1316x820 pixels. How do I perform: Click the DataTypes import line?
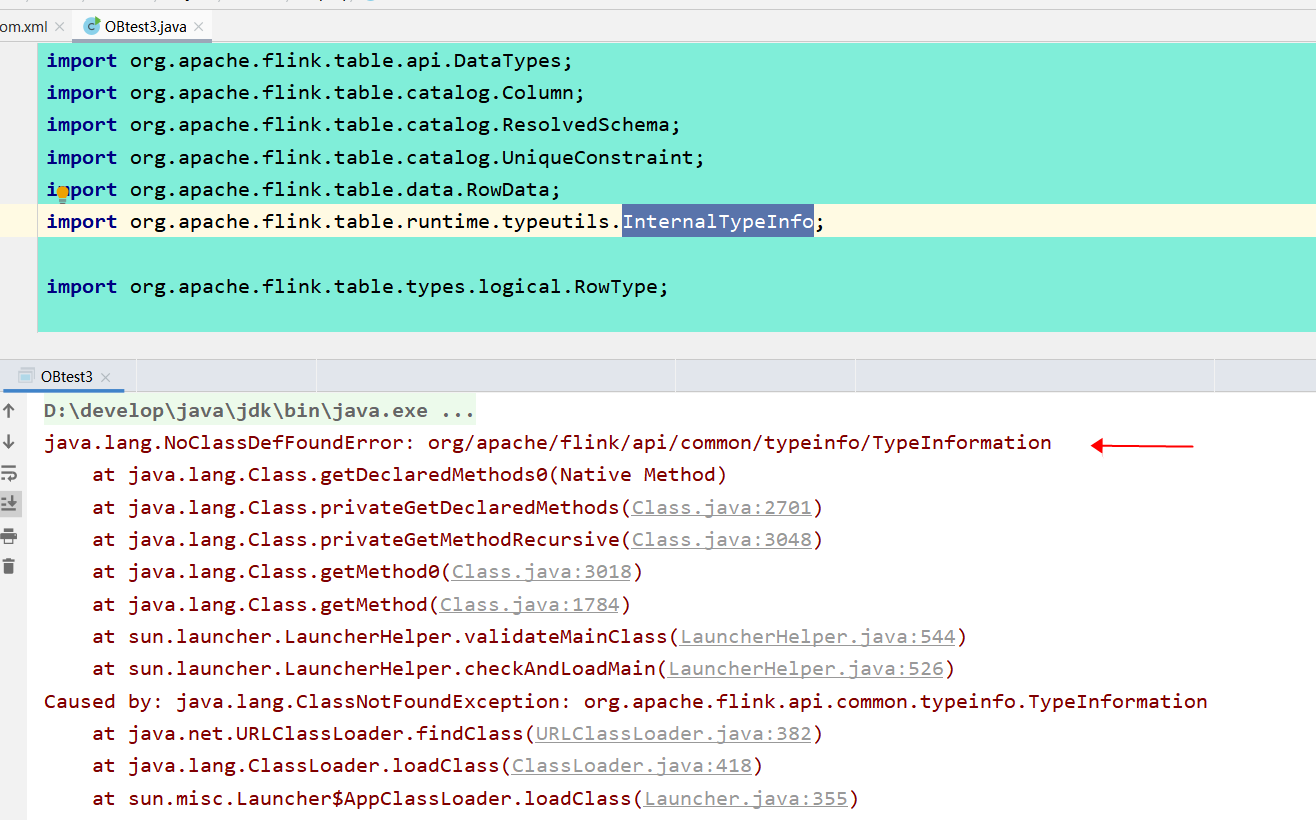tap(309, 60)
